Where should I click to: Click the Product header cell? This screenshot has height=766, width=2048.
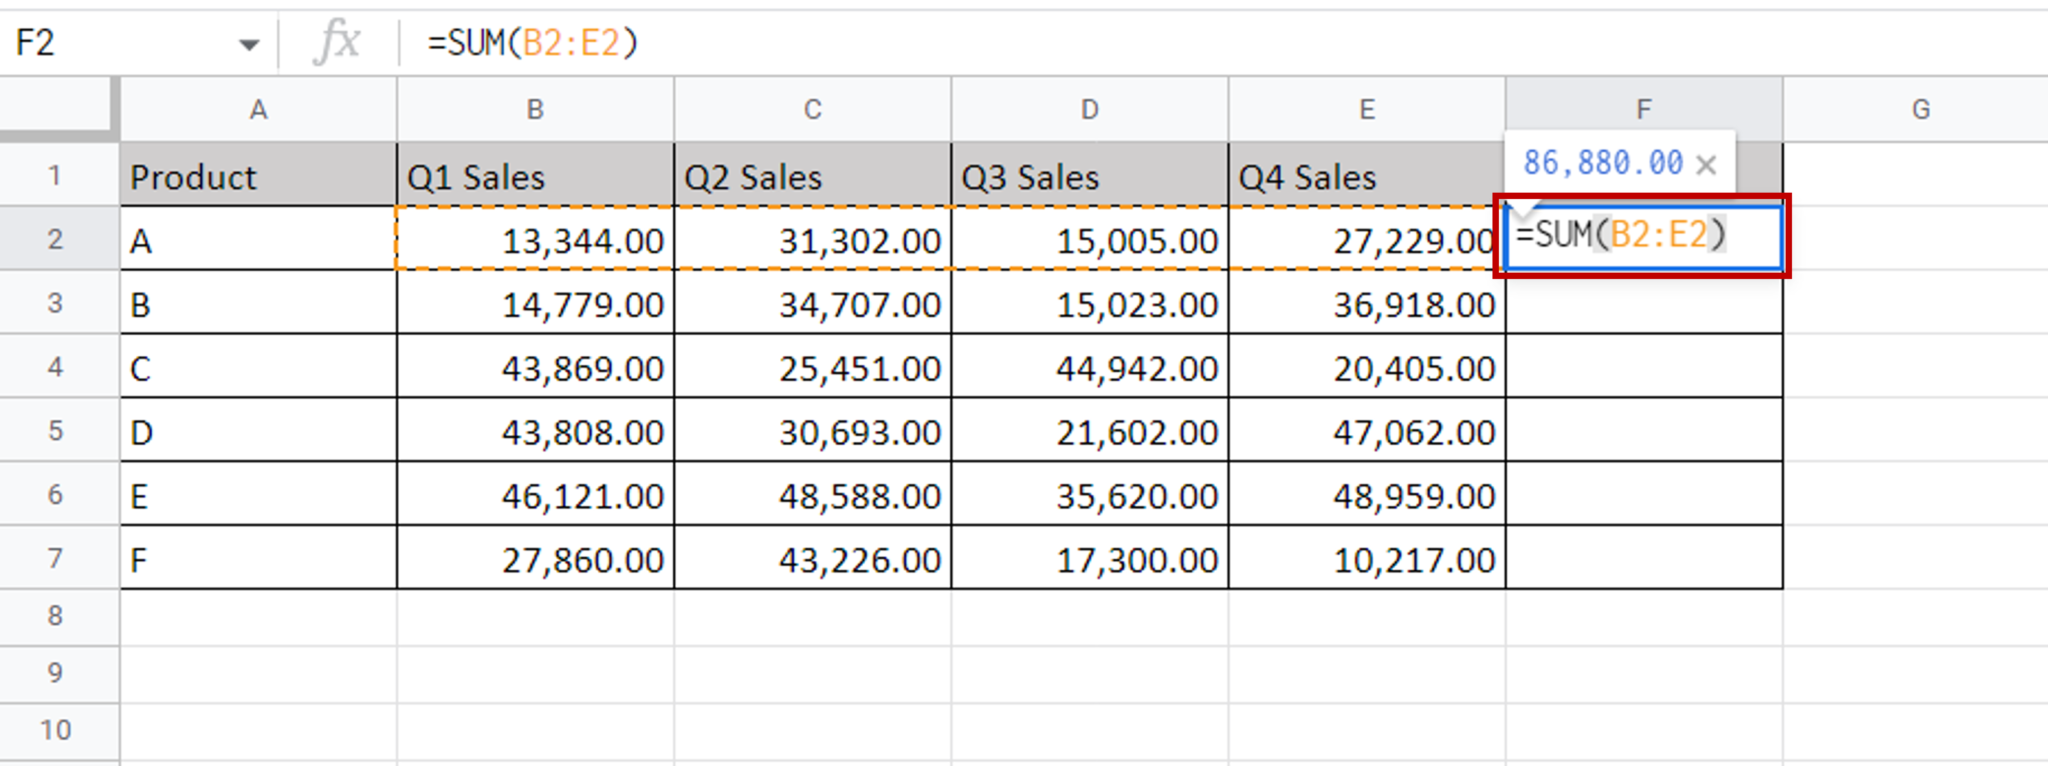pos(258,175)
